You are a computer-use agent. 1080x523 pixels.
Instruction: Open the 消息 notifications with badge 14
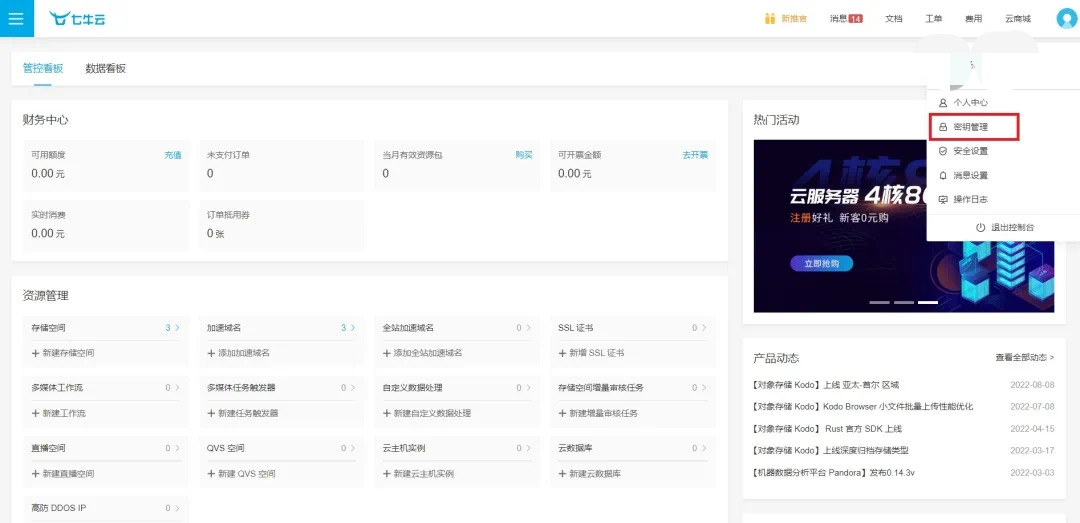847,19
